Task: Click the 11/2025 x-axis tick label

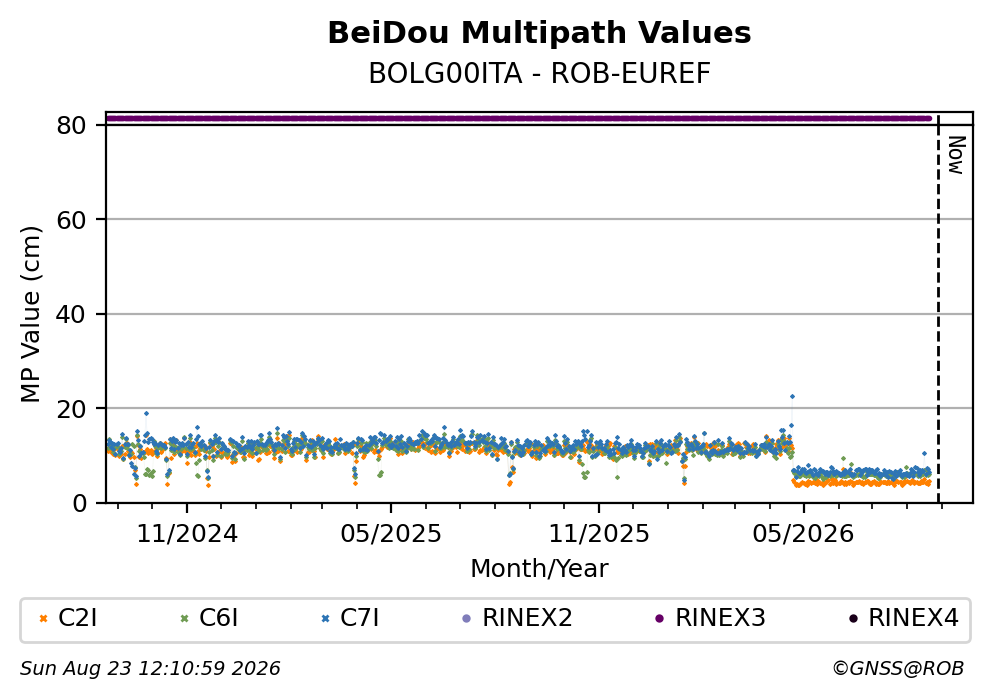Action: 598,534
